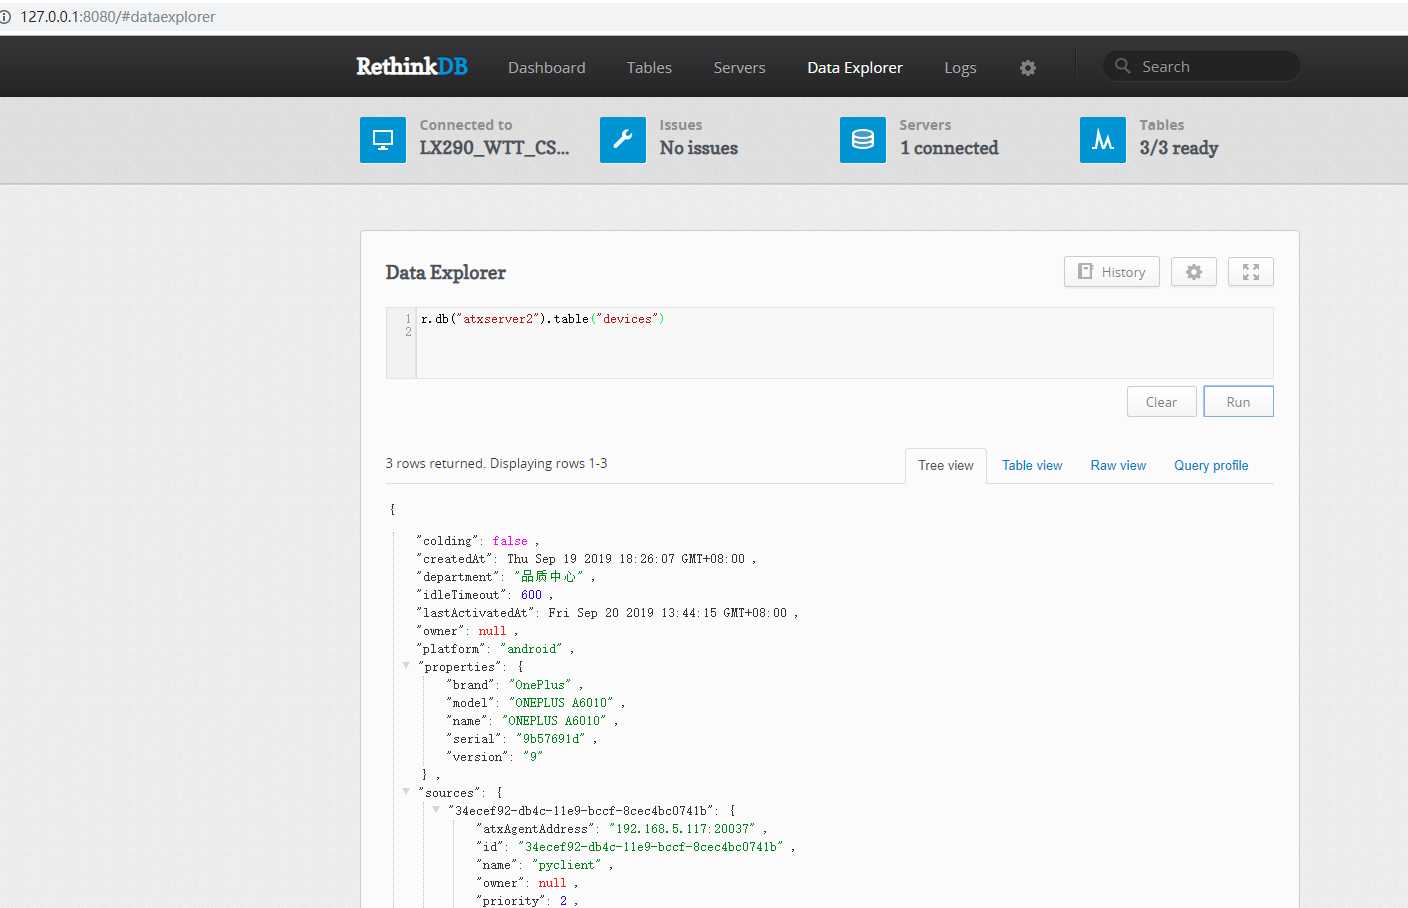
Task: Run the query
Action: pos(1238,402)
